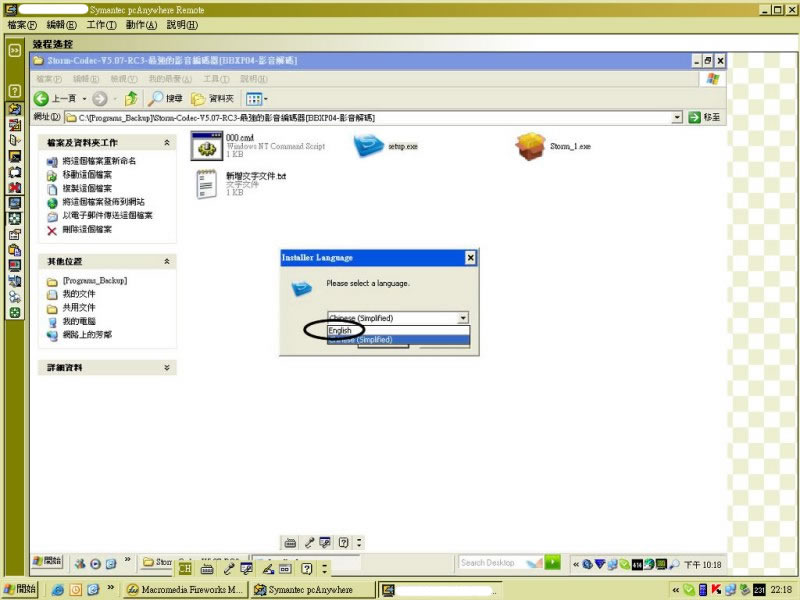
Task: Click the clipboard transfer icon in pcAnywhere sidebar
Action: (15, 250)
